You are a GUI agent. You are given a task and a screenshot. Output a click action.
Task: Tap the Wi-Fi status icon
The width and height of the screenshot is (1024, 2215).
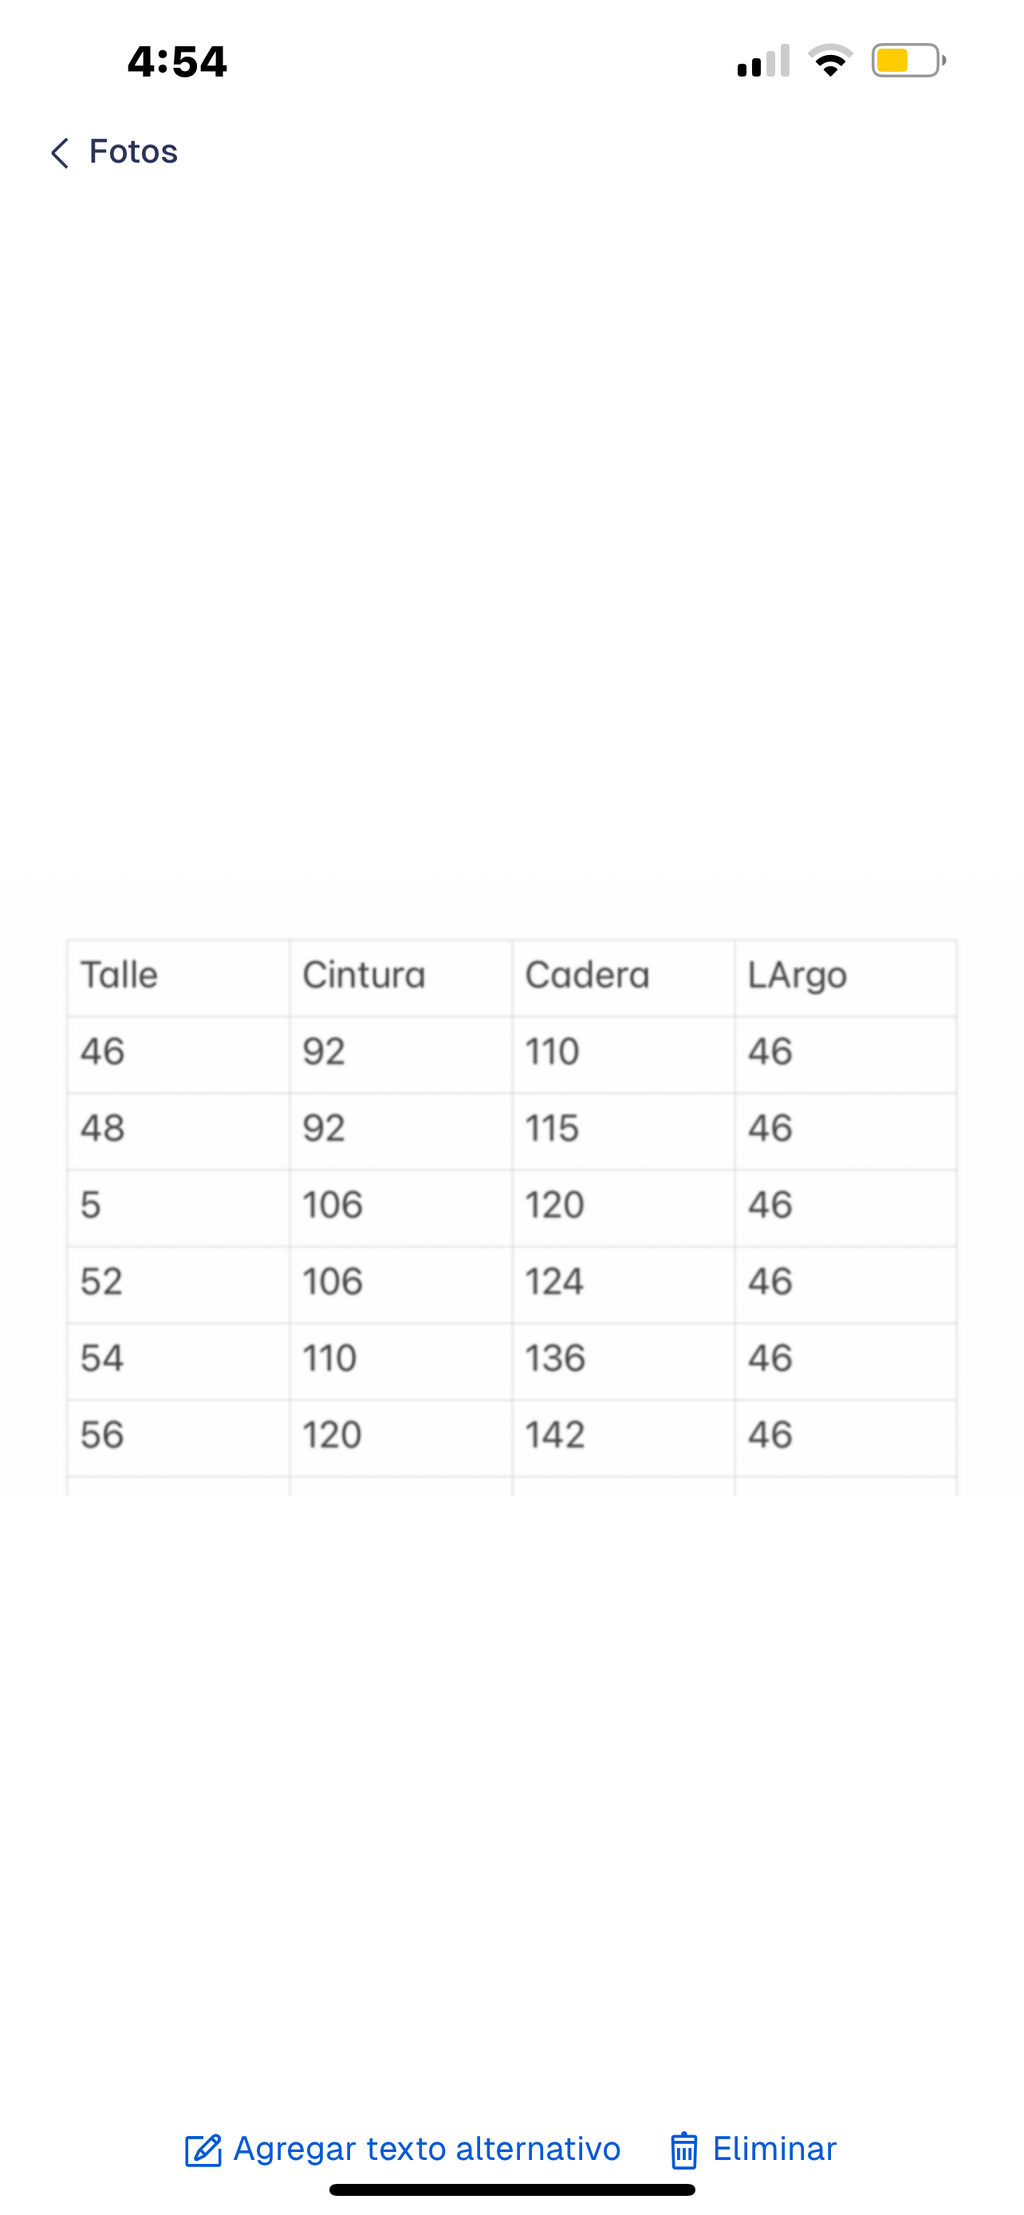pyautogui.click(x=830, y=61)
